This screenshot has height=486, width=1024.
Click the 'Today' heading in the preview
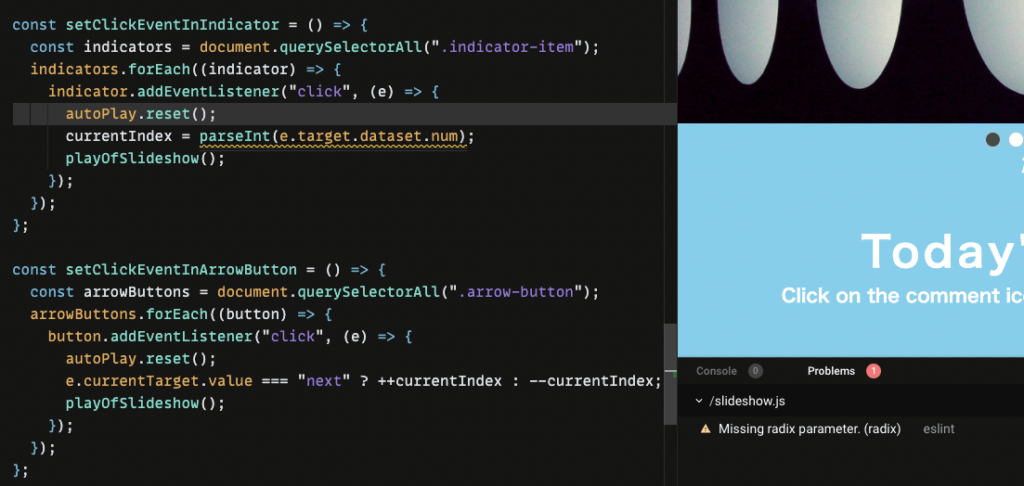coord(941,251)
